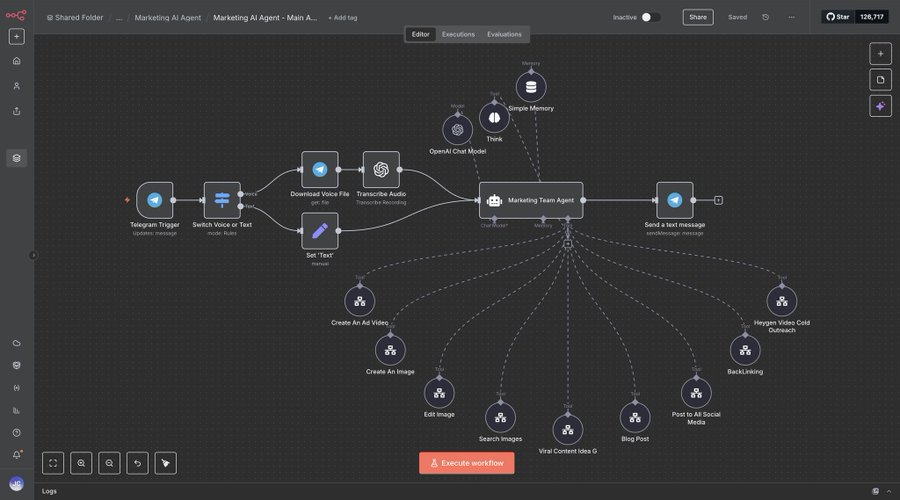Open the three-dots workflow menu
Viewport: 900px width, 500px height.
pos(792,17)
